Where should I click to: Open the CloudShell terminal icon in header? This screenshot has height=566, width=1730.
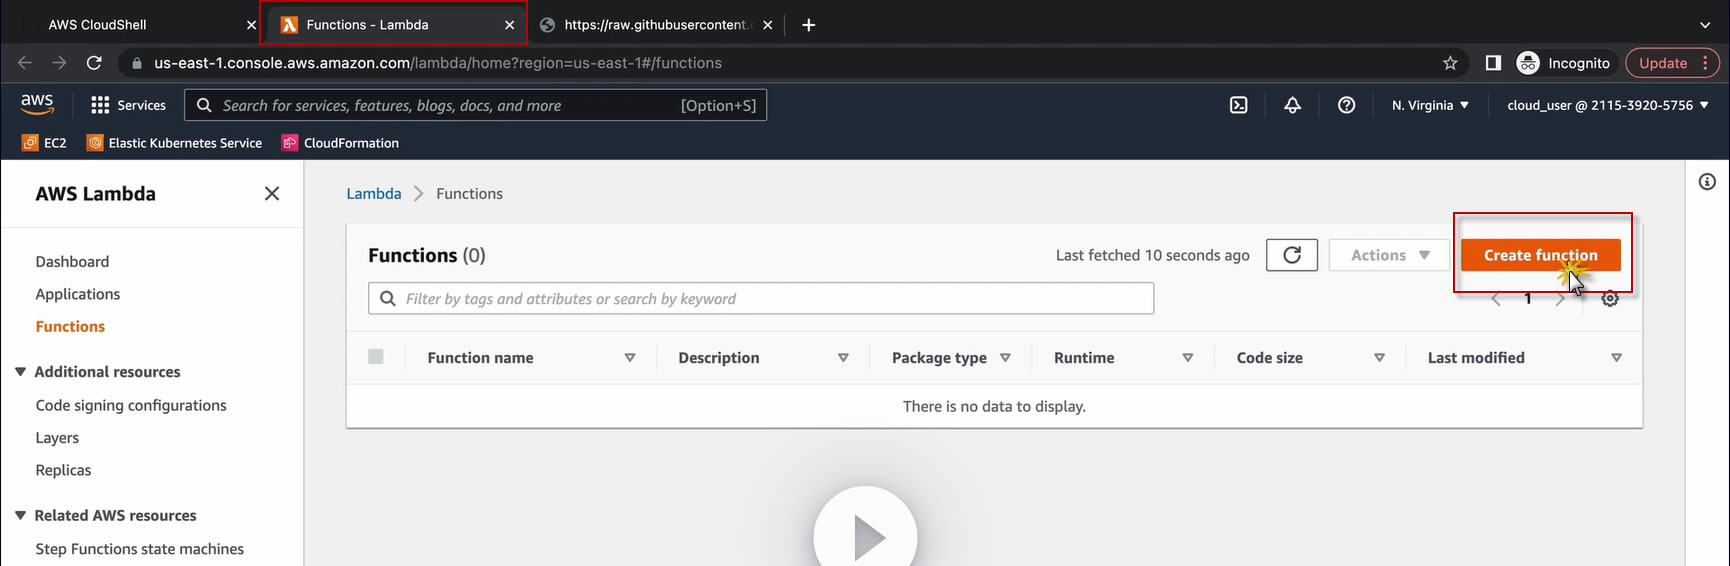1238,105
